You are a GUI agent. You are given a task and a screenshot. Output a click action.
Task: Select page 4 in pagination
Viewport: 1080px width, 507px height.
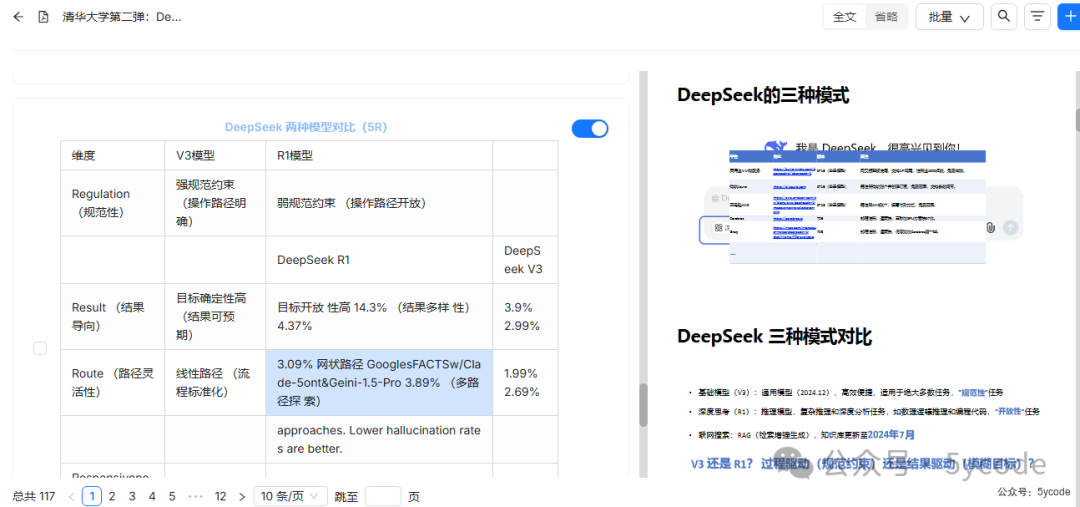(x=152, y=496)
